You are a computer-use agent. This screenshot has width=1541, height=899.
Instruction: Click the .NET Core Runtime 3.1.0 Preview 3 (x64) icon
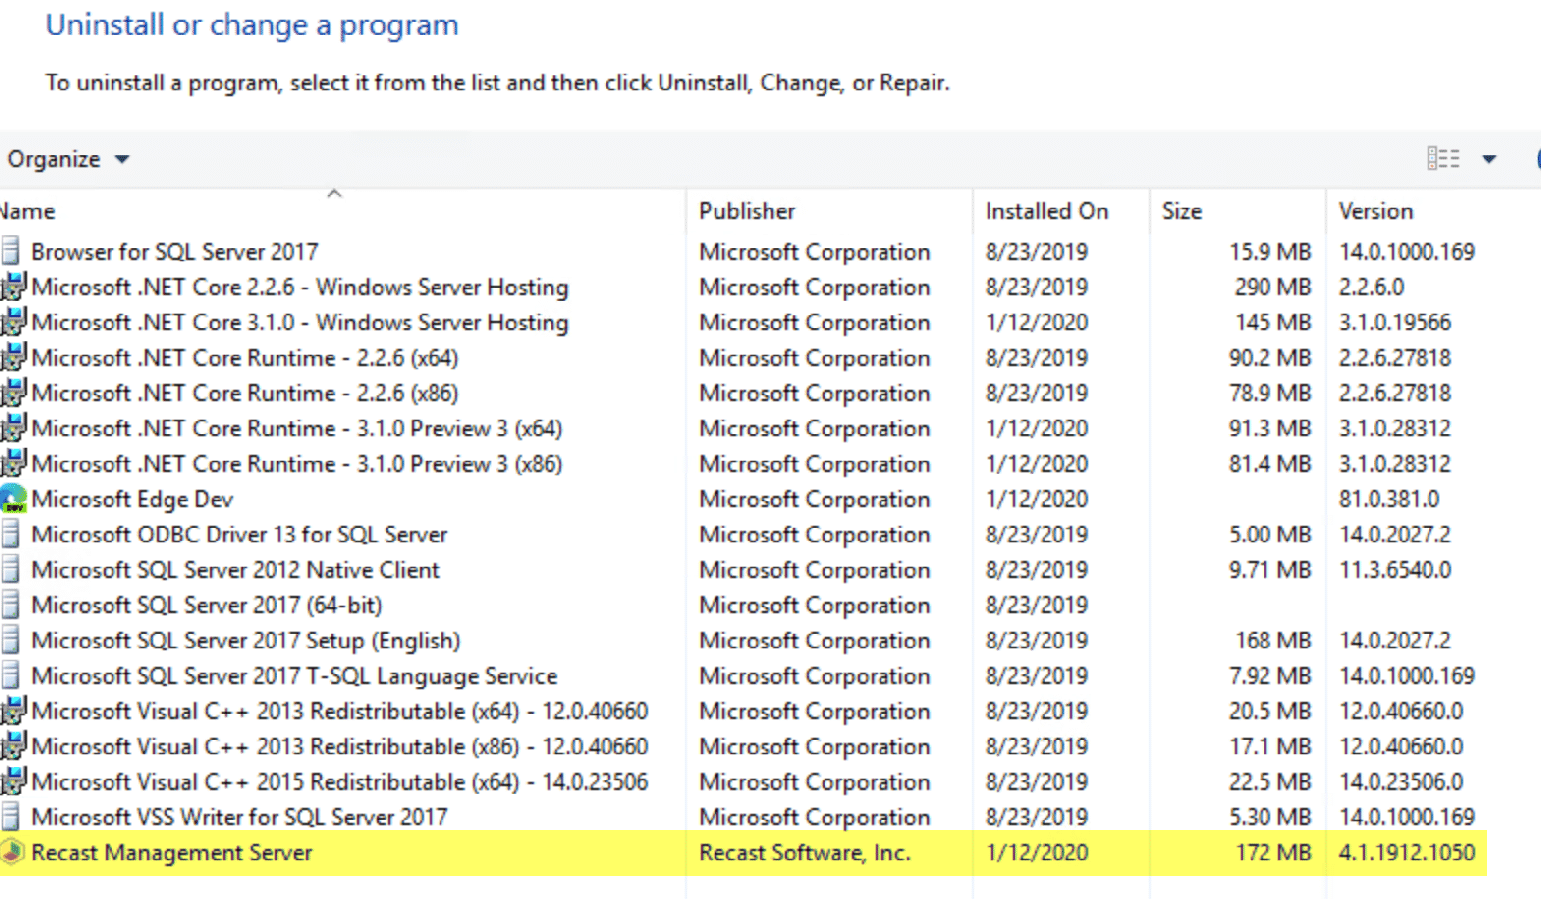[13, 428]
